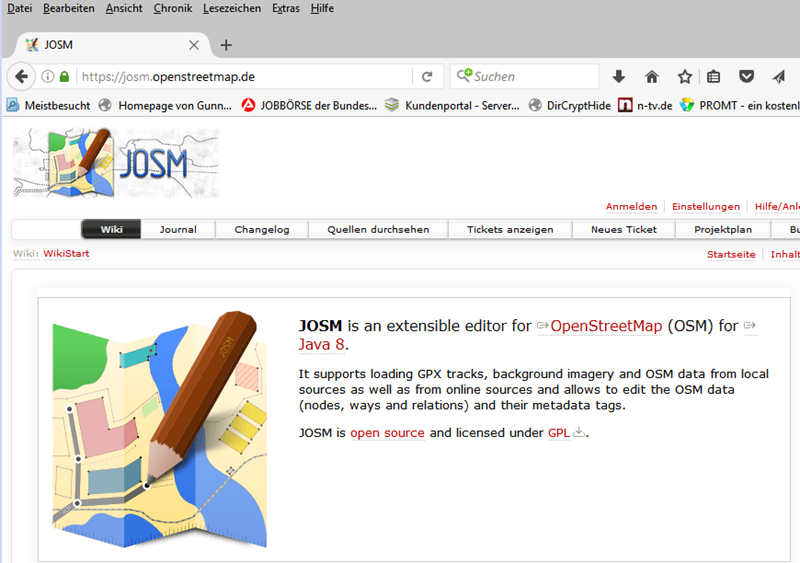Open the Quellen durchsehen tab
The image size is (800, 563).
(x=378, y=229)
